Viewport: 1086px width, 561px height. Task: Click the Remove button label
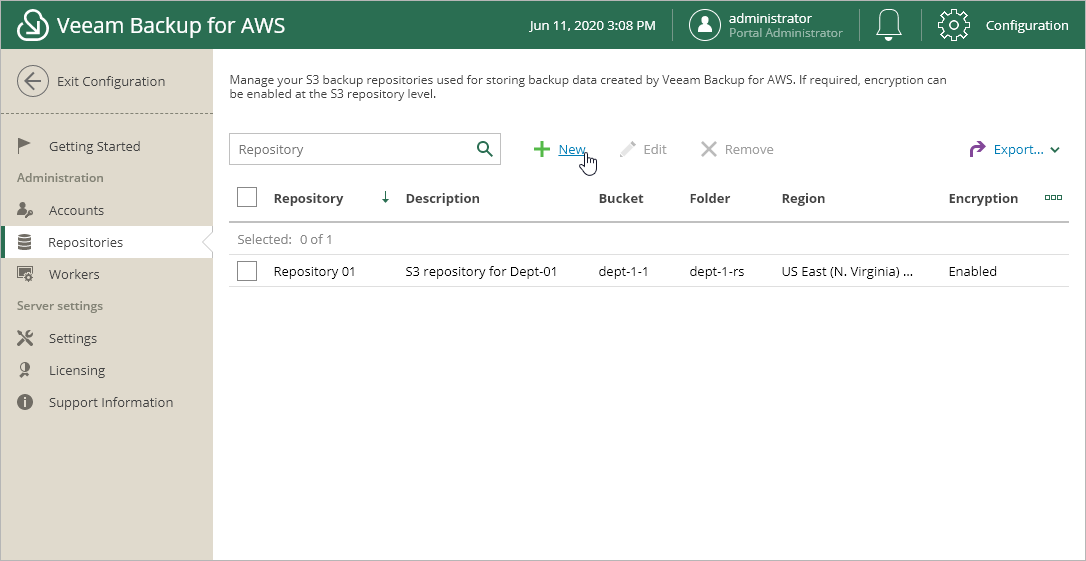coord(749,149)
